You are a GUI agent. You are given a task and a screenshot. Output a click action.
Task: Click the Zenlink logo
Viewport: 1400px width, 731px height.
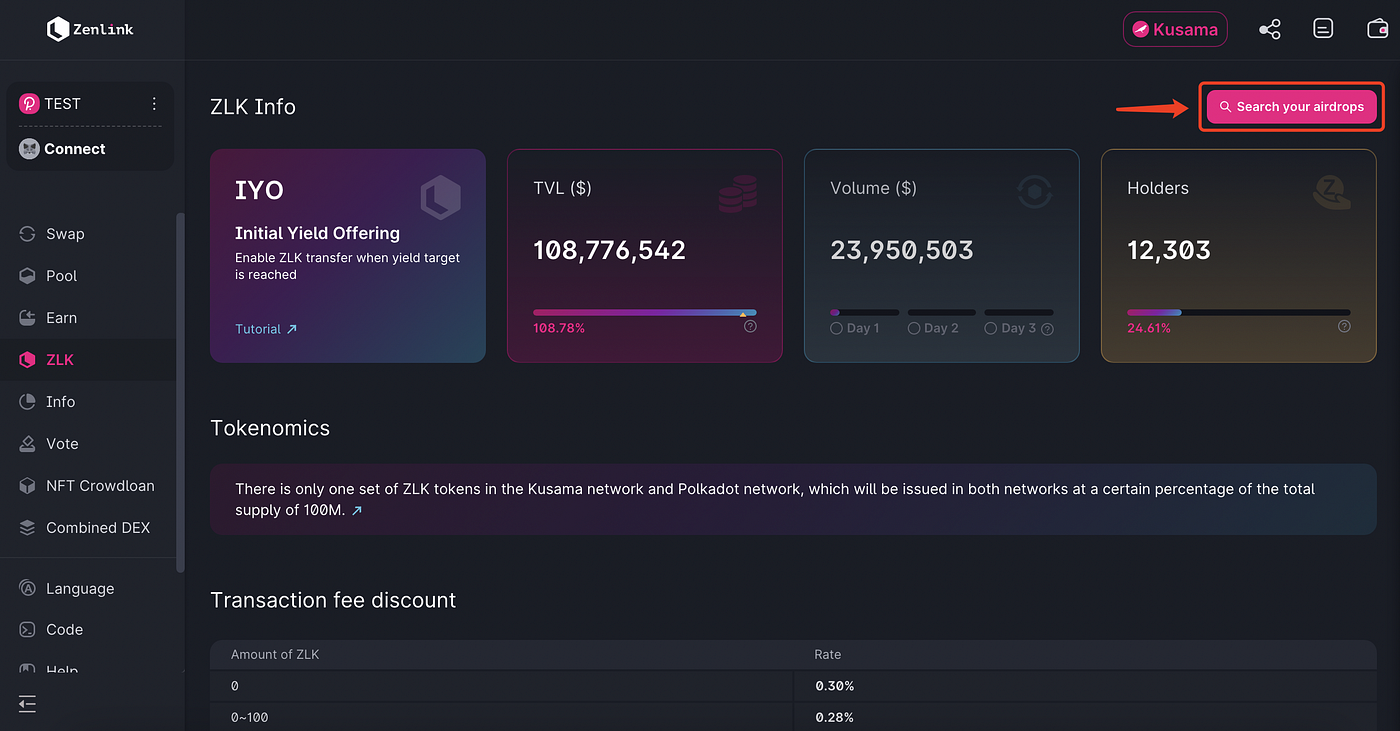click(90, 30)
